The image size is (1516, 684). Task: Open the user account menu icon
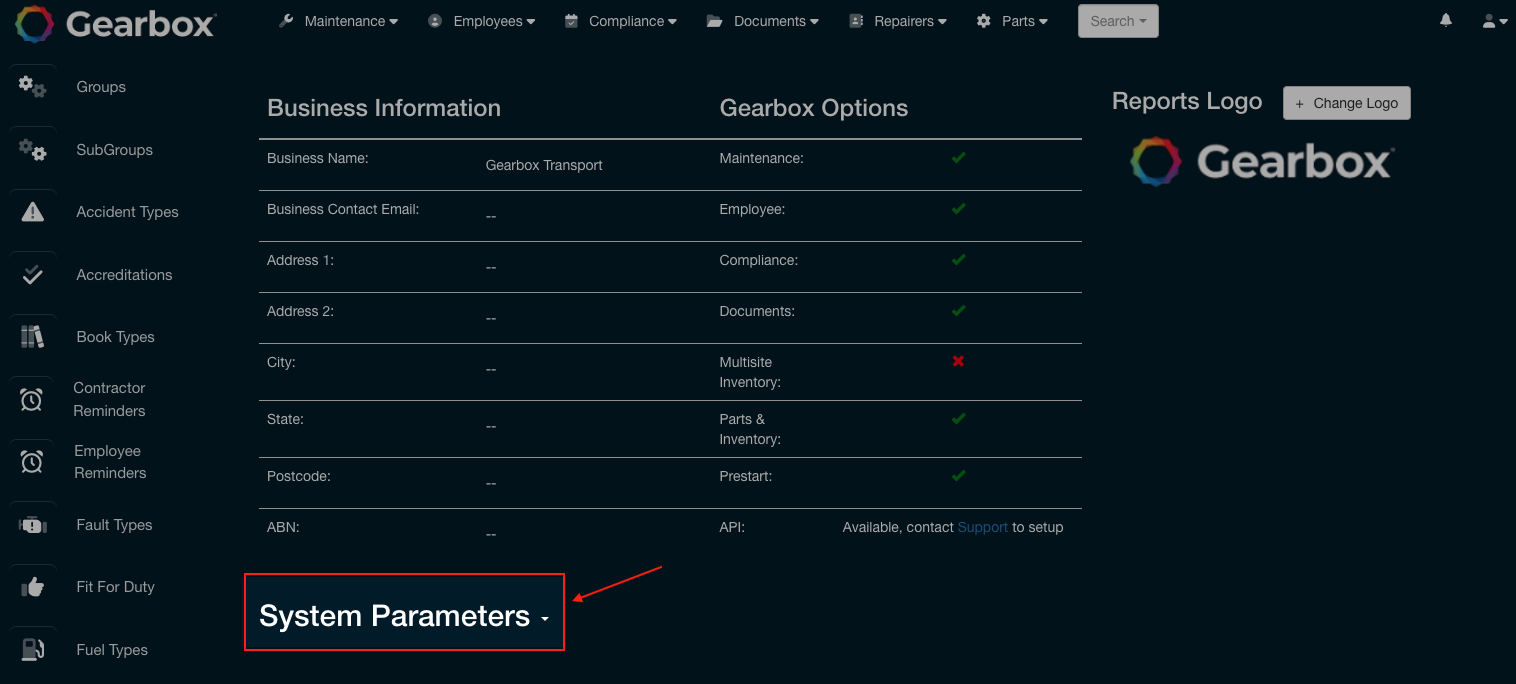pyautogui.click(x=1495, y=21)
